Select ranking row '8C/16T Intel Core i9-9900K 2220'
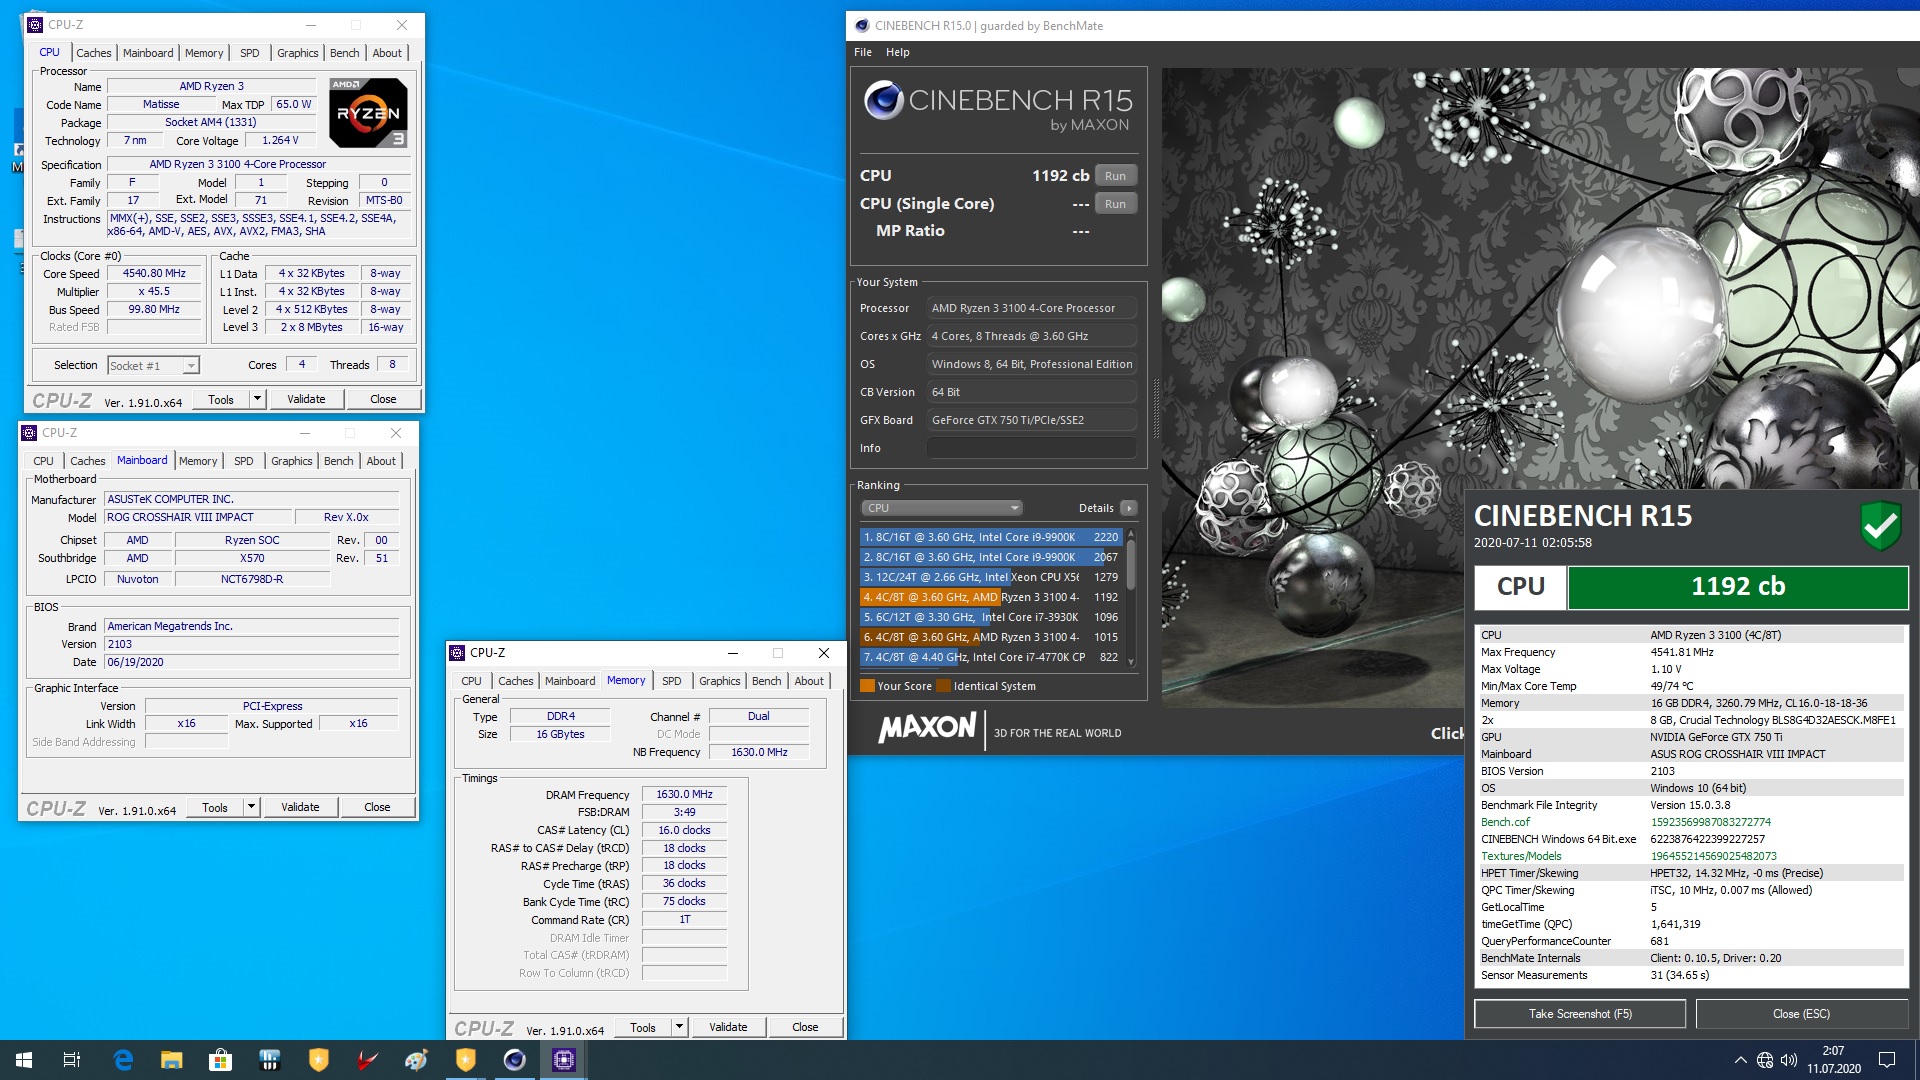 pyautogui.click(x=991, y=537)
